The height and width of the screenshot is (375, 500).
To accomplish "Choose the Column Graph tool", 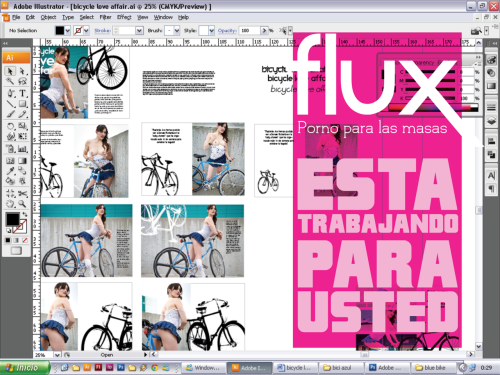I will [22, 149].
